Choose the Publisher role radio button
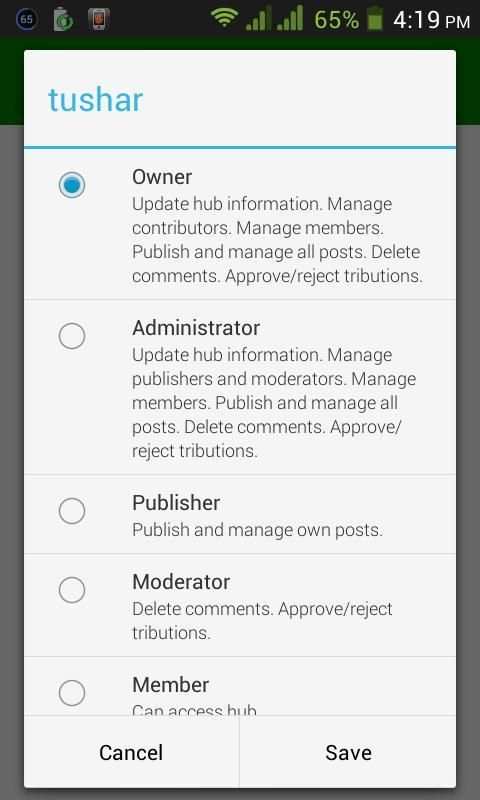This screenshot has height=800, width=480. click(x=71, y=511)
